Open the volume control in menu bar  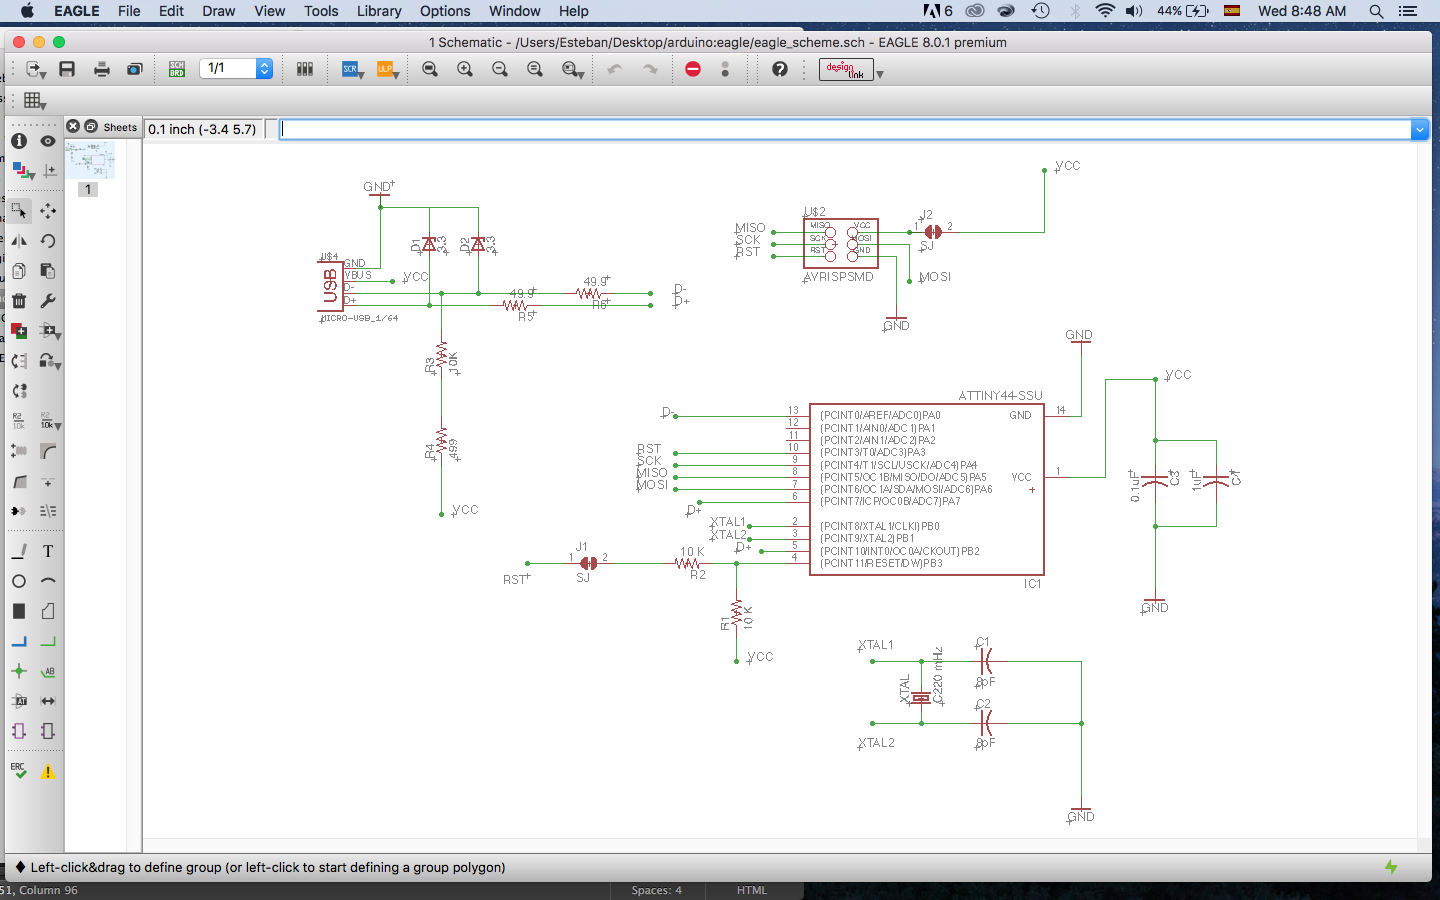coord(1134,11)
